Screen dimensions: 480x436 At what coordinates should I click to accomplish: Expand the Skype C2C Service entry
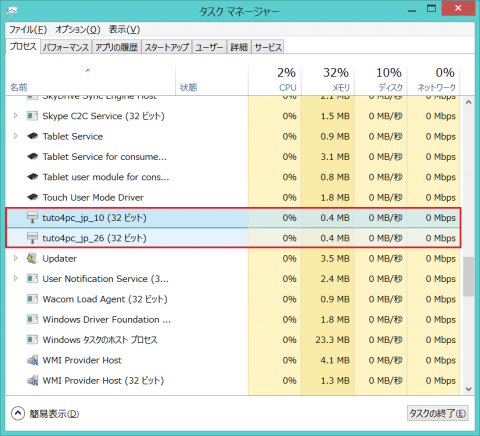[15, 116]
